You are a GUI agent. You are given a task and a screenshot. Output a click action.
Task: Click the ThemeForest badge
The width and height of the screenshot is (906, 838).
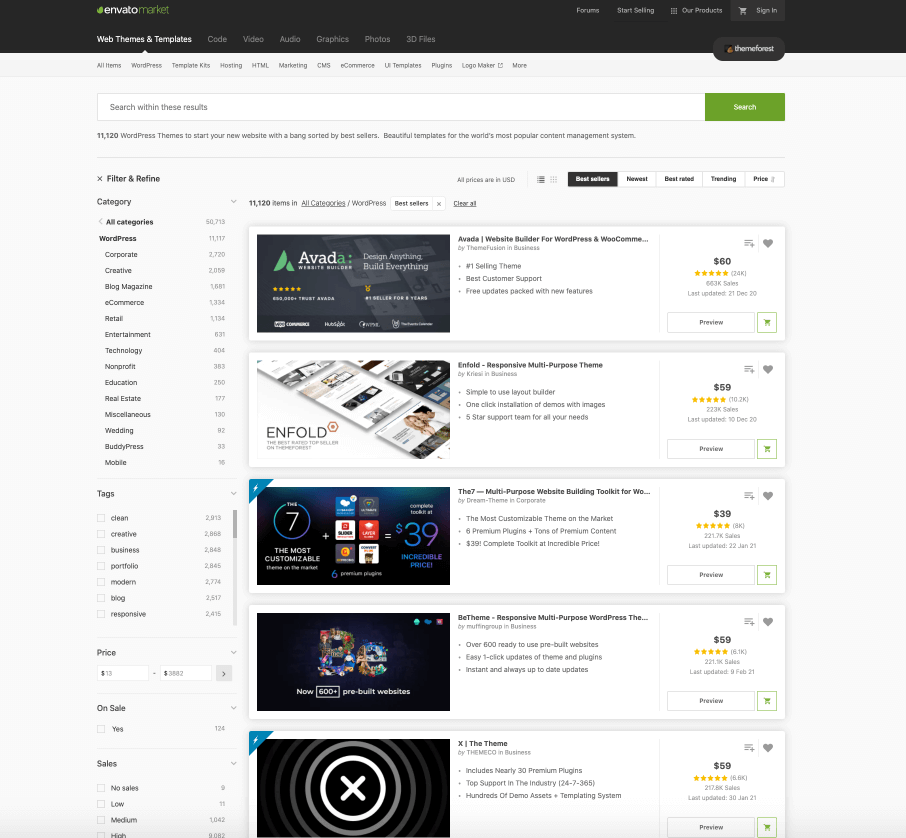click(x=749, y=49)
